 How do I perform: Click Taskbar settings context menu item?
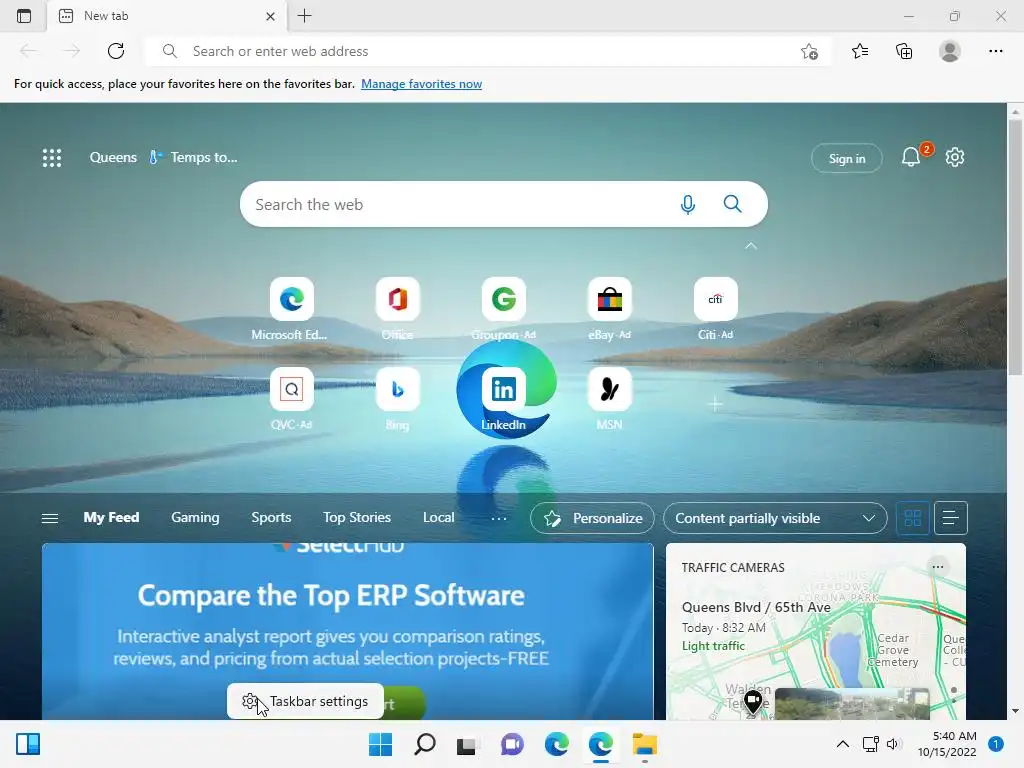point(305,701)
